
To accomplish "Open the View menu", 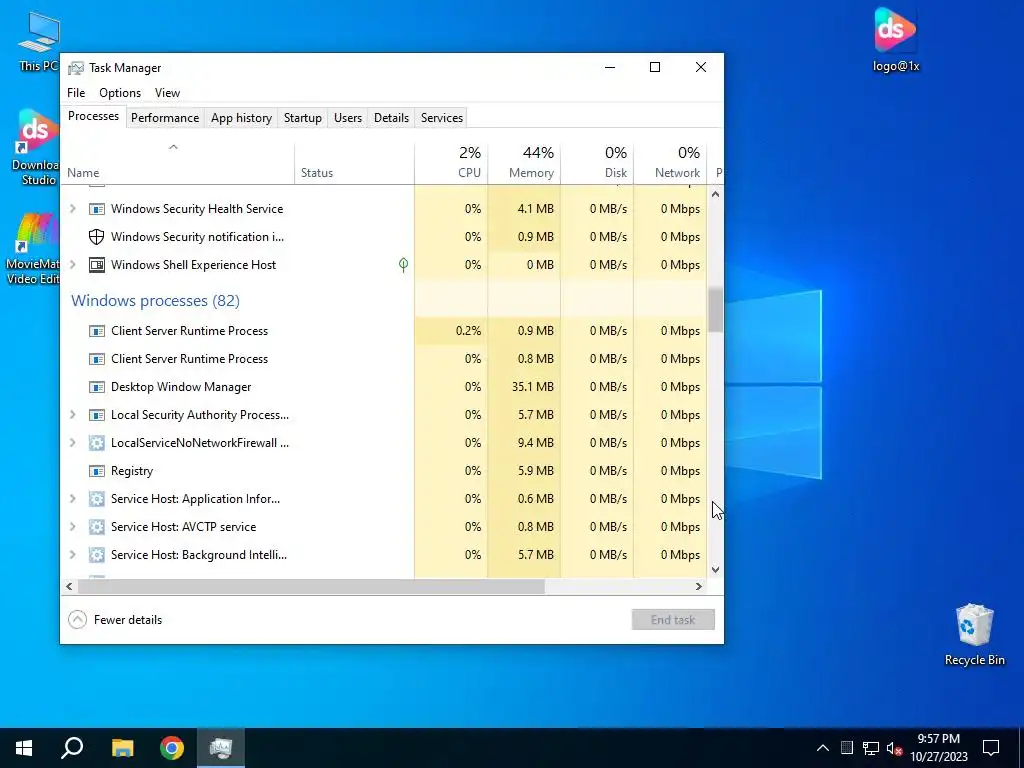I will pos(167,93).
